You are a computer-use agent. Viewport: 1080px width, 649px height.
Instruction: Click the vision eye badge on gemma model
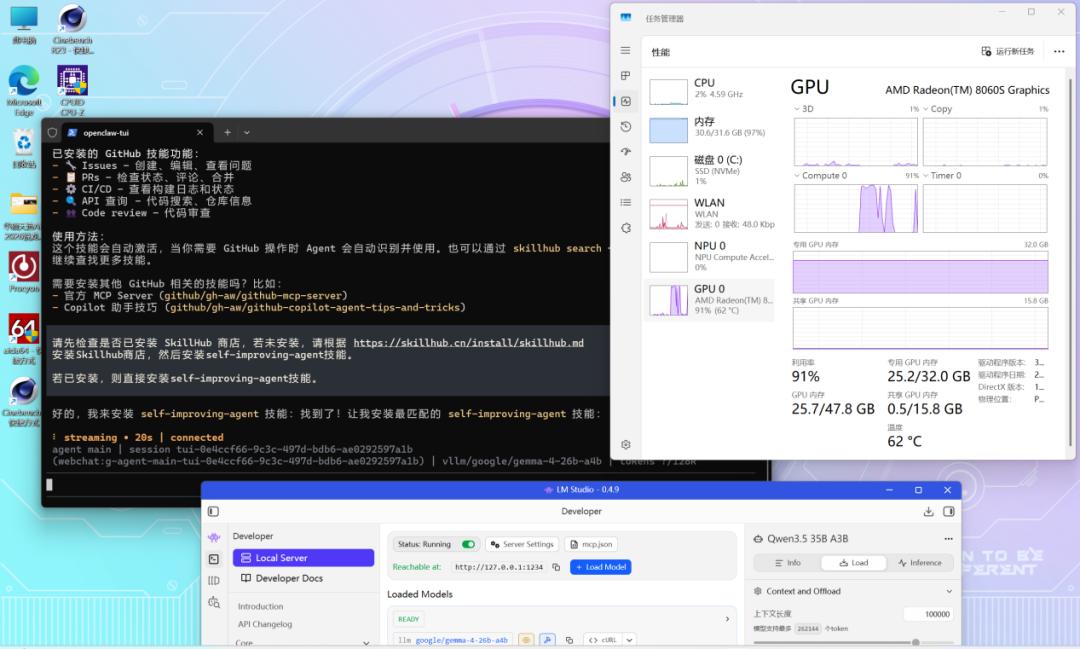click(x=526, y=640)
